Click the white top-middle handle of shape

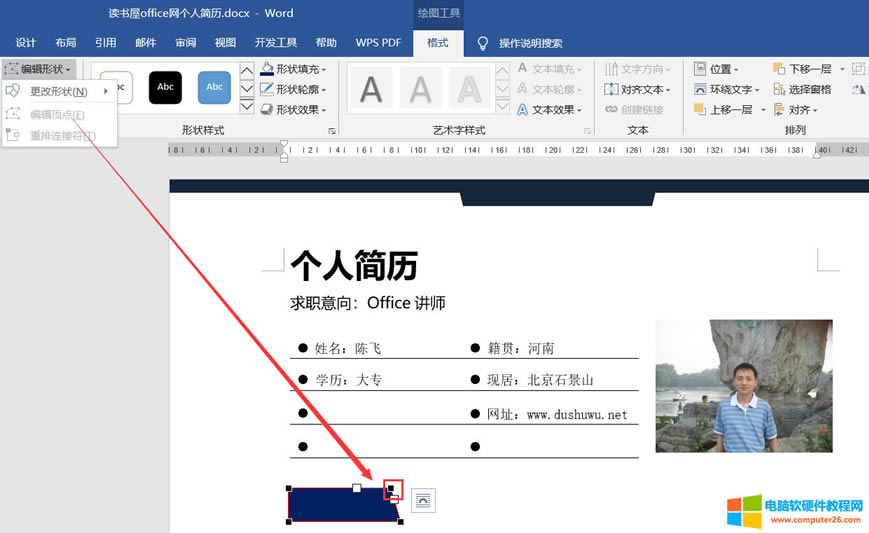pyautogui.click(x=356, y=488)
